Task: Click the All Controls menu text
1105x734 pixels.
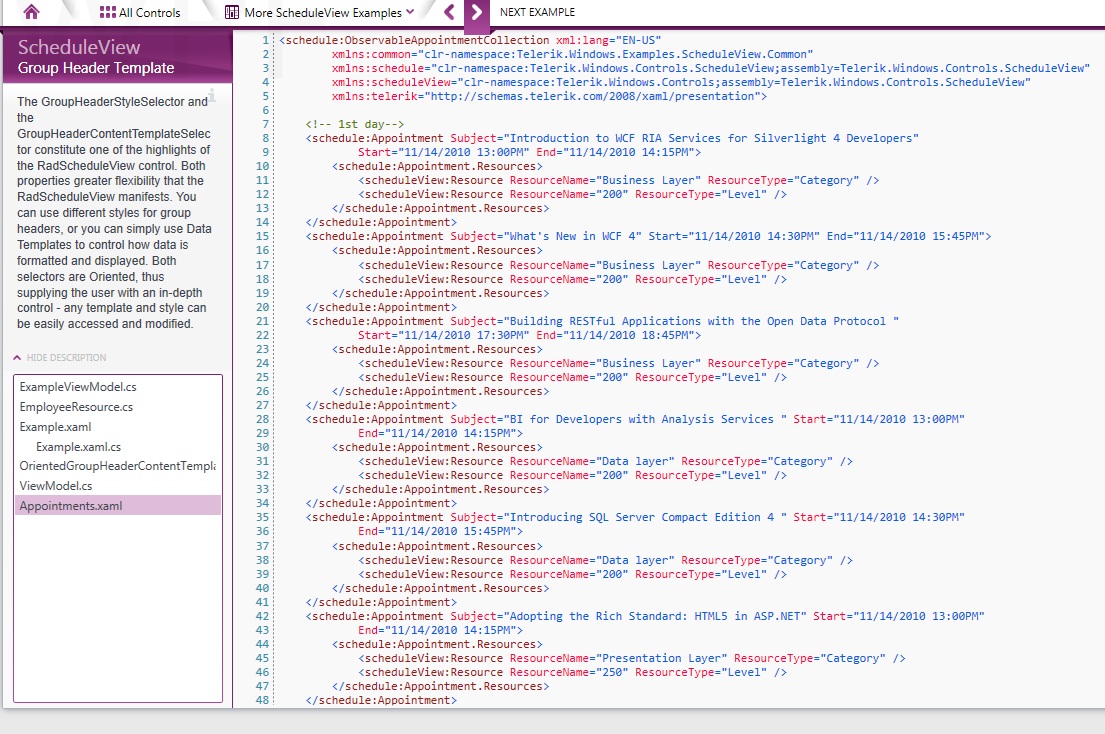Action: coord(149,12)
